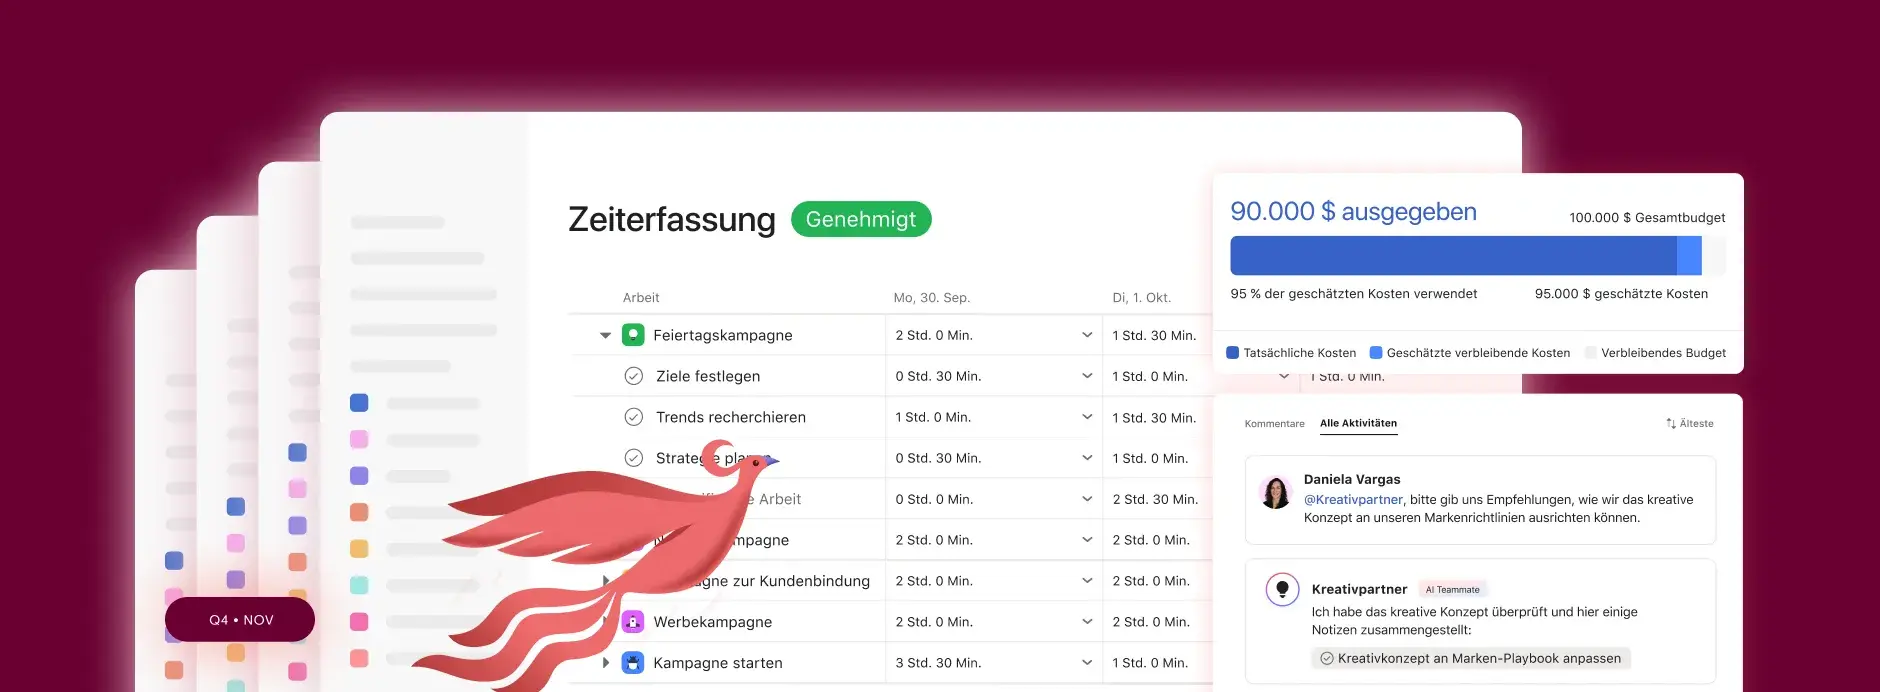The width and height of the screenshot is (1880, 692).
Task: Click the Zeiterfassung page title
Action: [672, 220]
